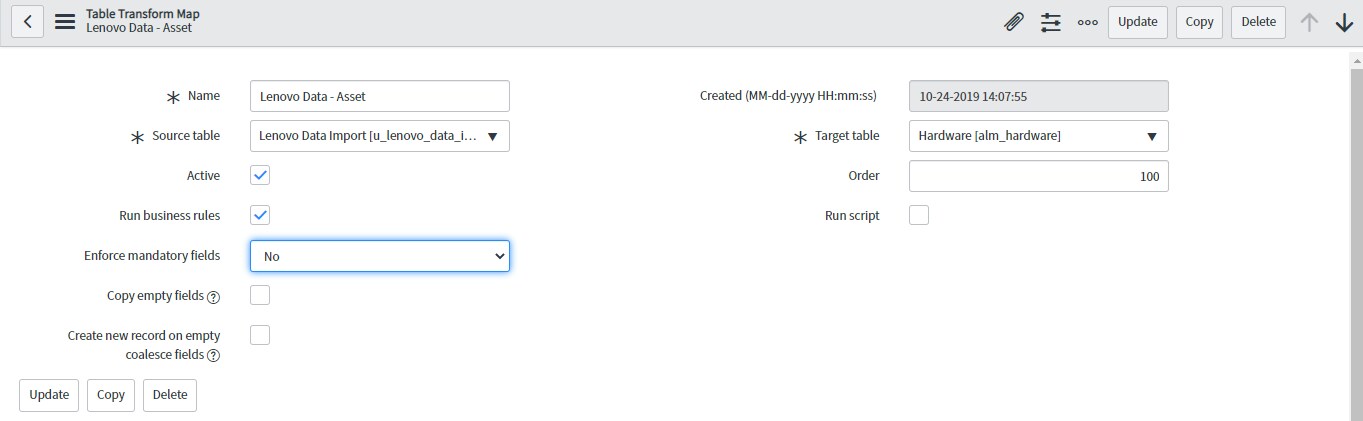1363x421 pixels.
Task: Open the Source table dropdown
Action: pyautogui.click(x=380, y=136)
